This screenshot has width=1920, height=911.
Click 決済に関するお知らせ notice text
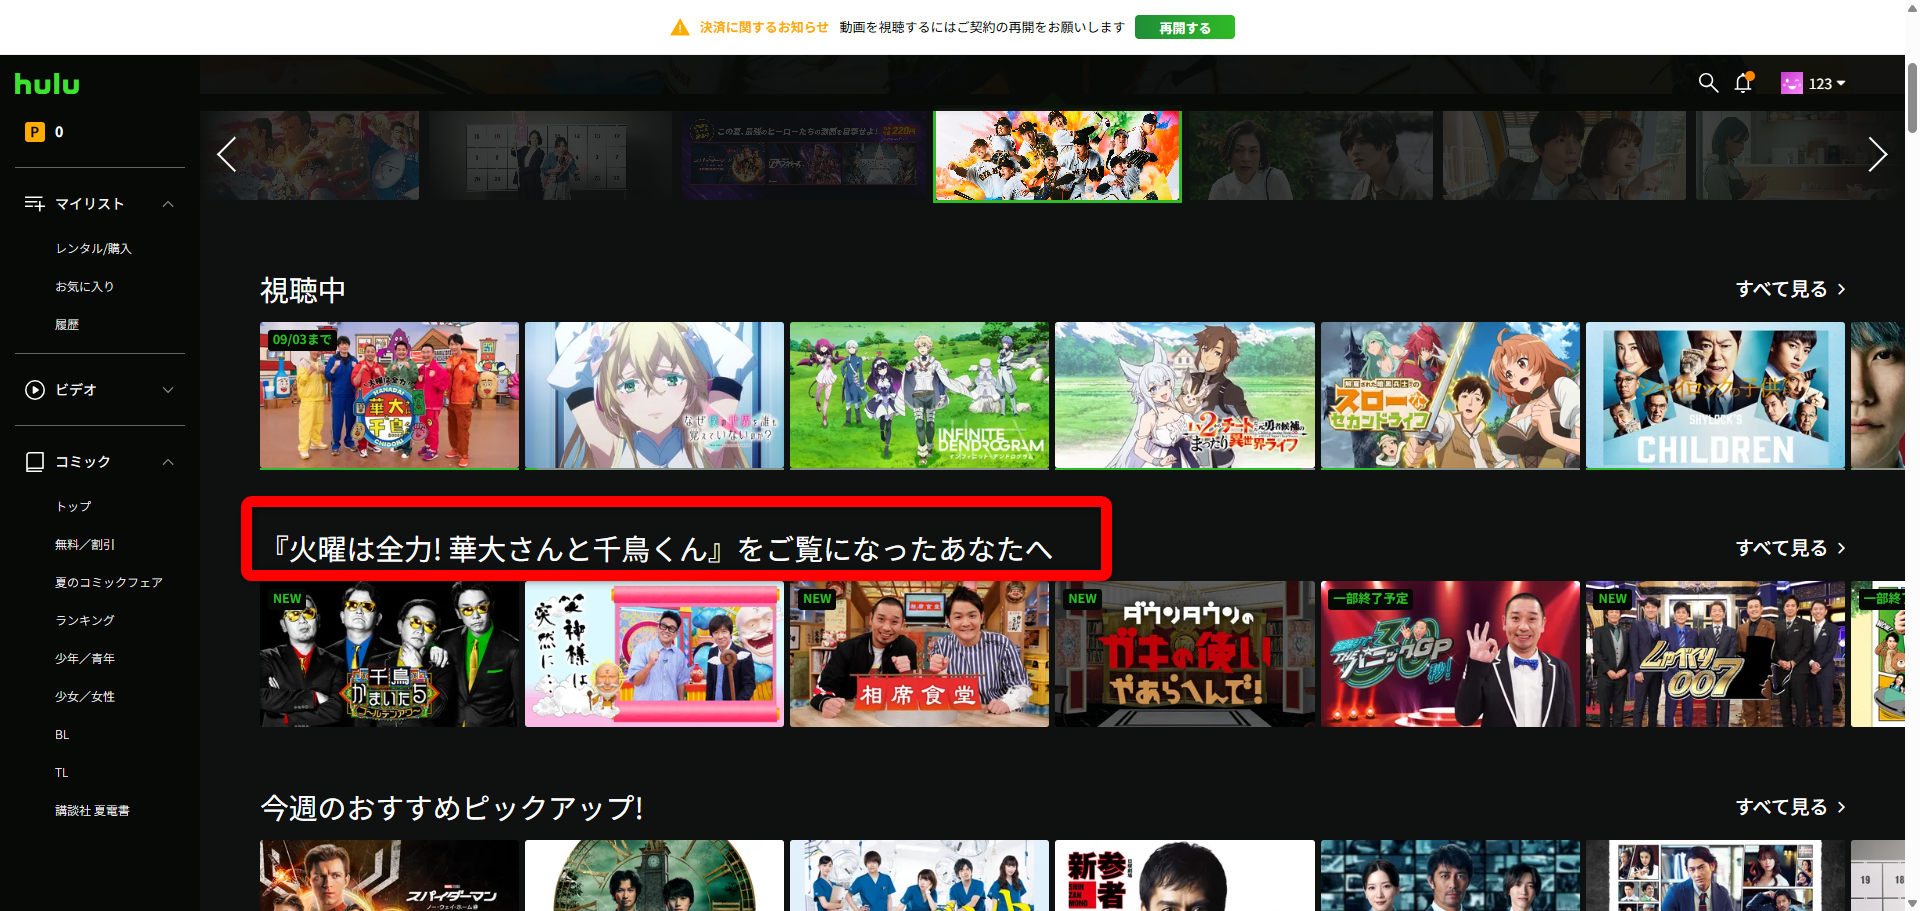[764, 28]
